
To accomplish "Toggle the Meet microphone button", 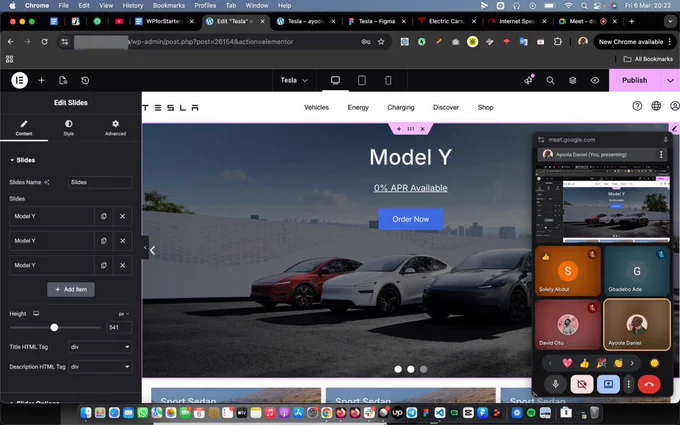I will pos(555,384).
